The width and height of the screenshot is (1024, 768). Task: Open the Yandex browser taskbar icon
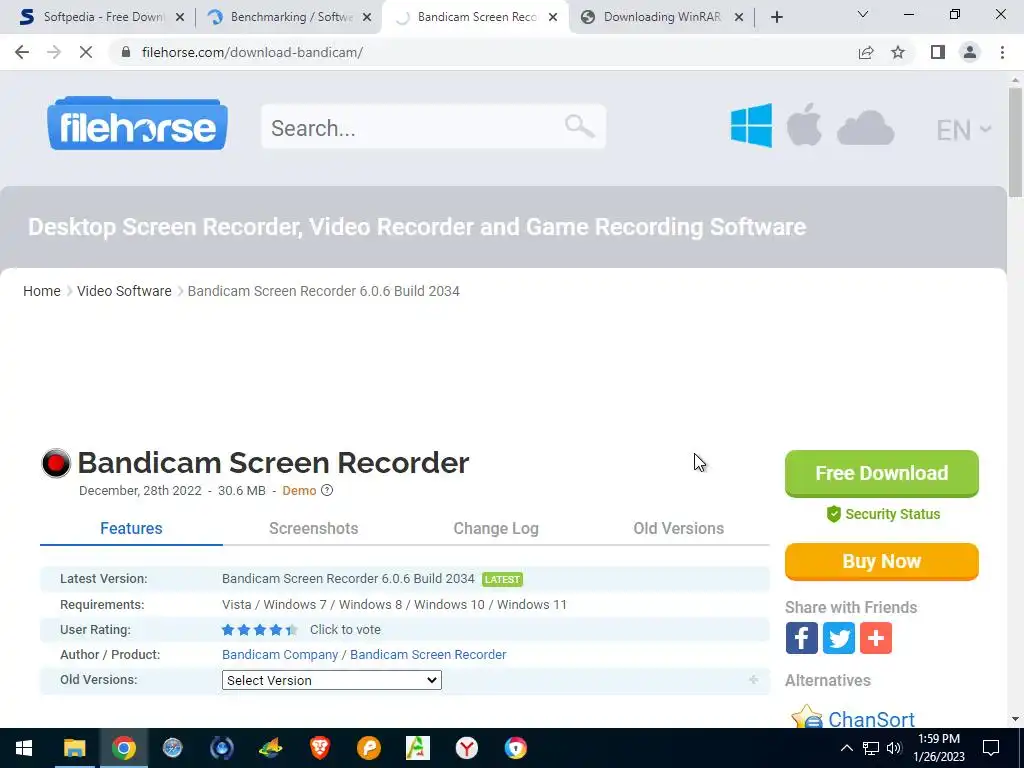[466, 748]
